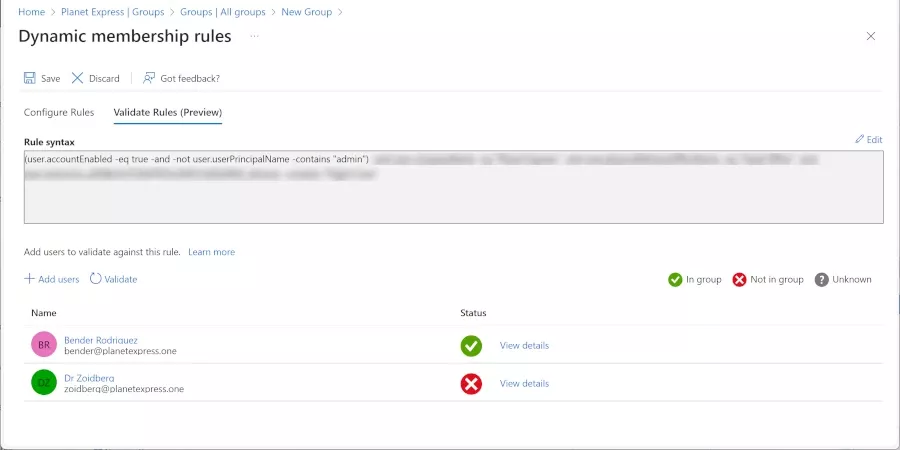Close the Dynamic membership rules pane

tap(870, 36)
